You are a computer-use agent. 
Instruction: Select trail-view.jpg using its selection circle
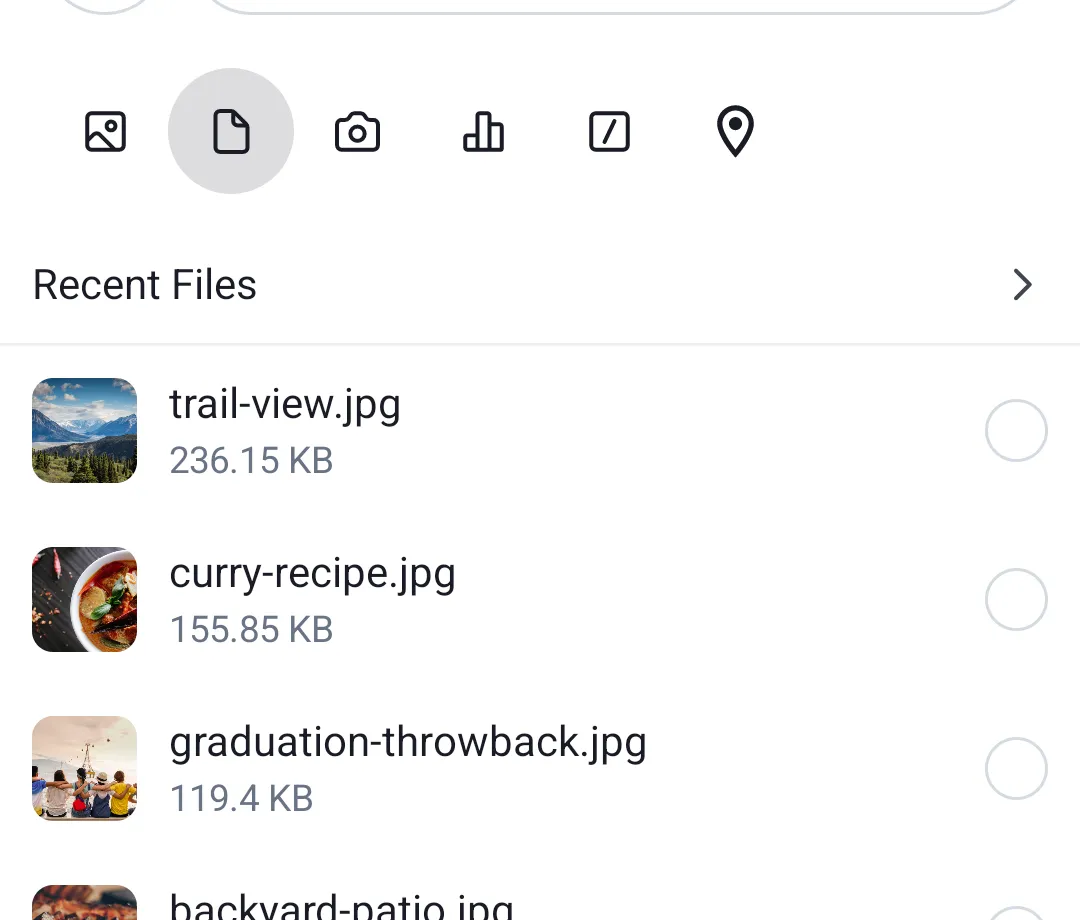pyautogui.click(x=1016, y=430)
